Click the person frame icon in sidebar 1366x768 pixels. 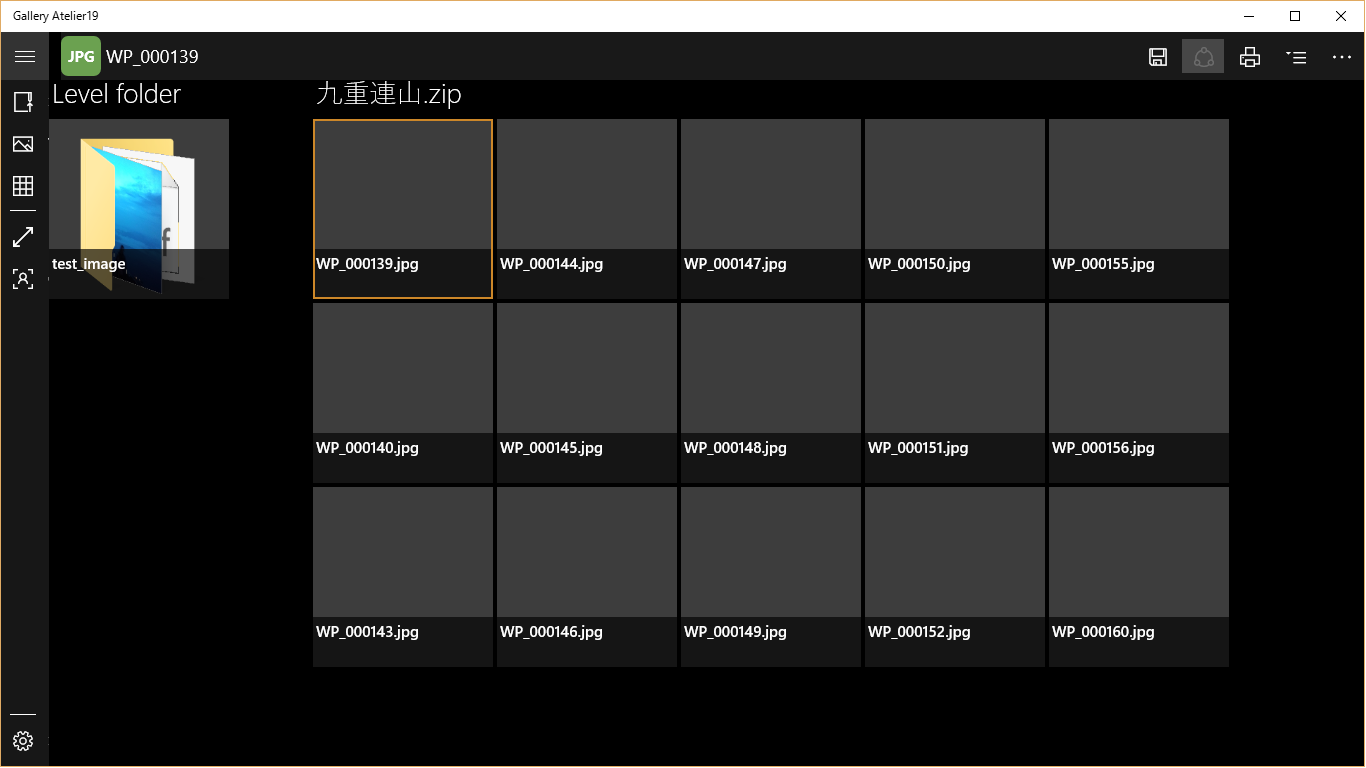23,279
